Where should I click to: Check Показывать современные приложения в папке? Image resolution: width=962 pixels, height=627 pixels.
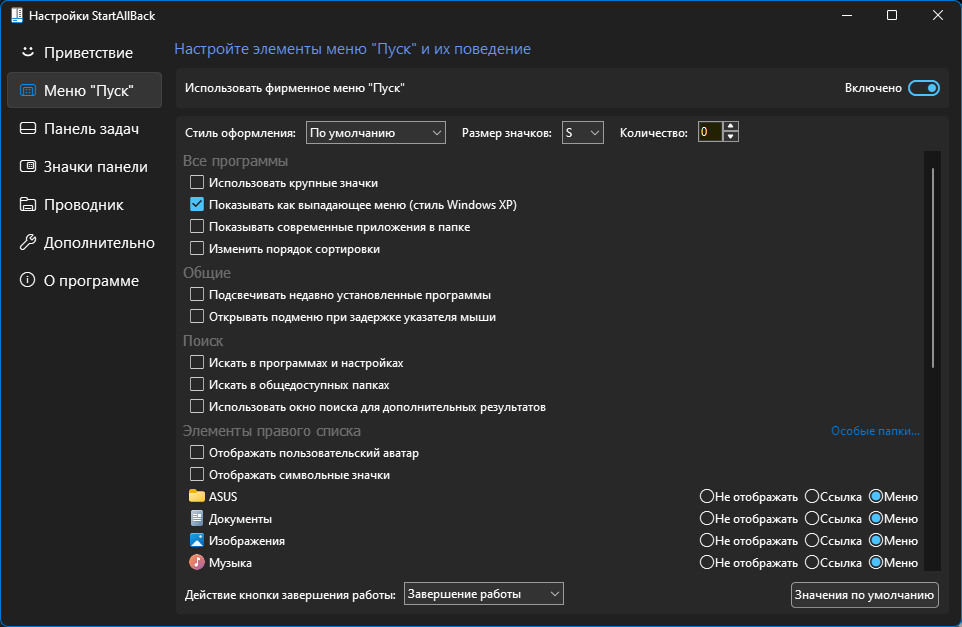point(197,226)
